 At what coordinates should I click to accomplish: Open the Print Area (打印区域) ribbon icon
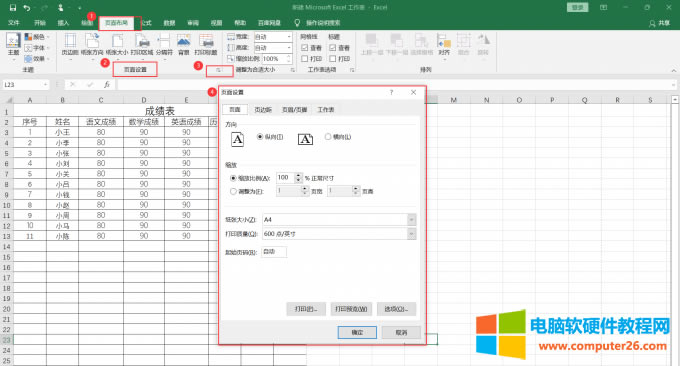142,44
